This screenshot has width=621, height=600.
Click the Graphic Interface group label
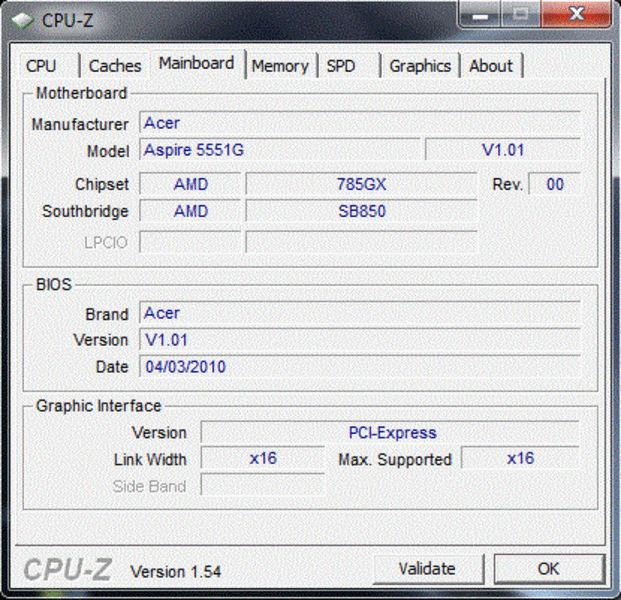98,406
